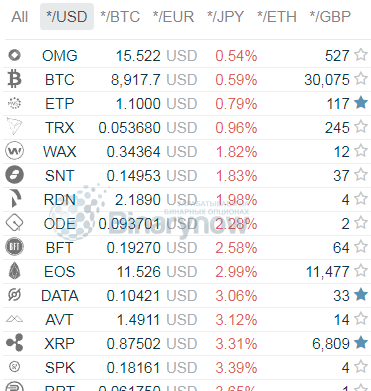This screenshot has height=391, width=371.
Task: Click the OMG coin icon
Action: 14,55
